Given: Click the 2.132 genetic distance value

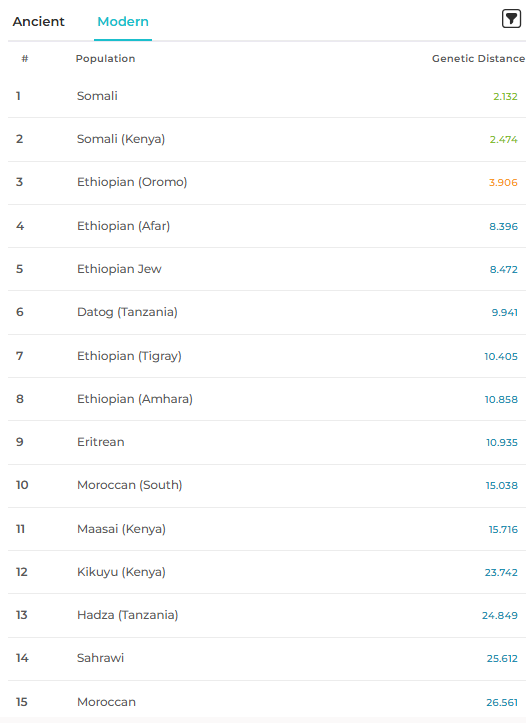Looking at the screenshot, I should pos(505,96).
